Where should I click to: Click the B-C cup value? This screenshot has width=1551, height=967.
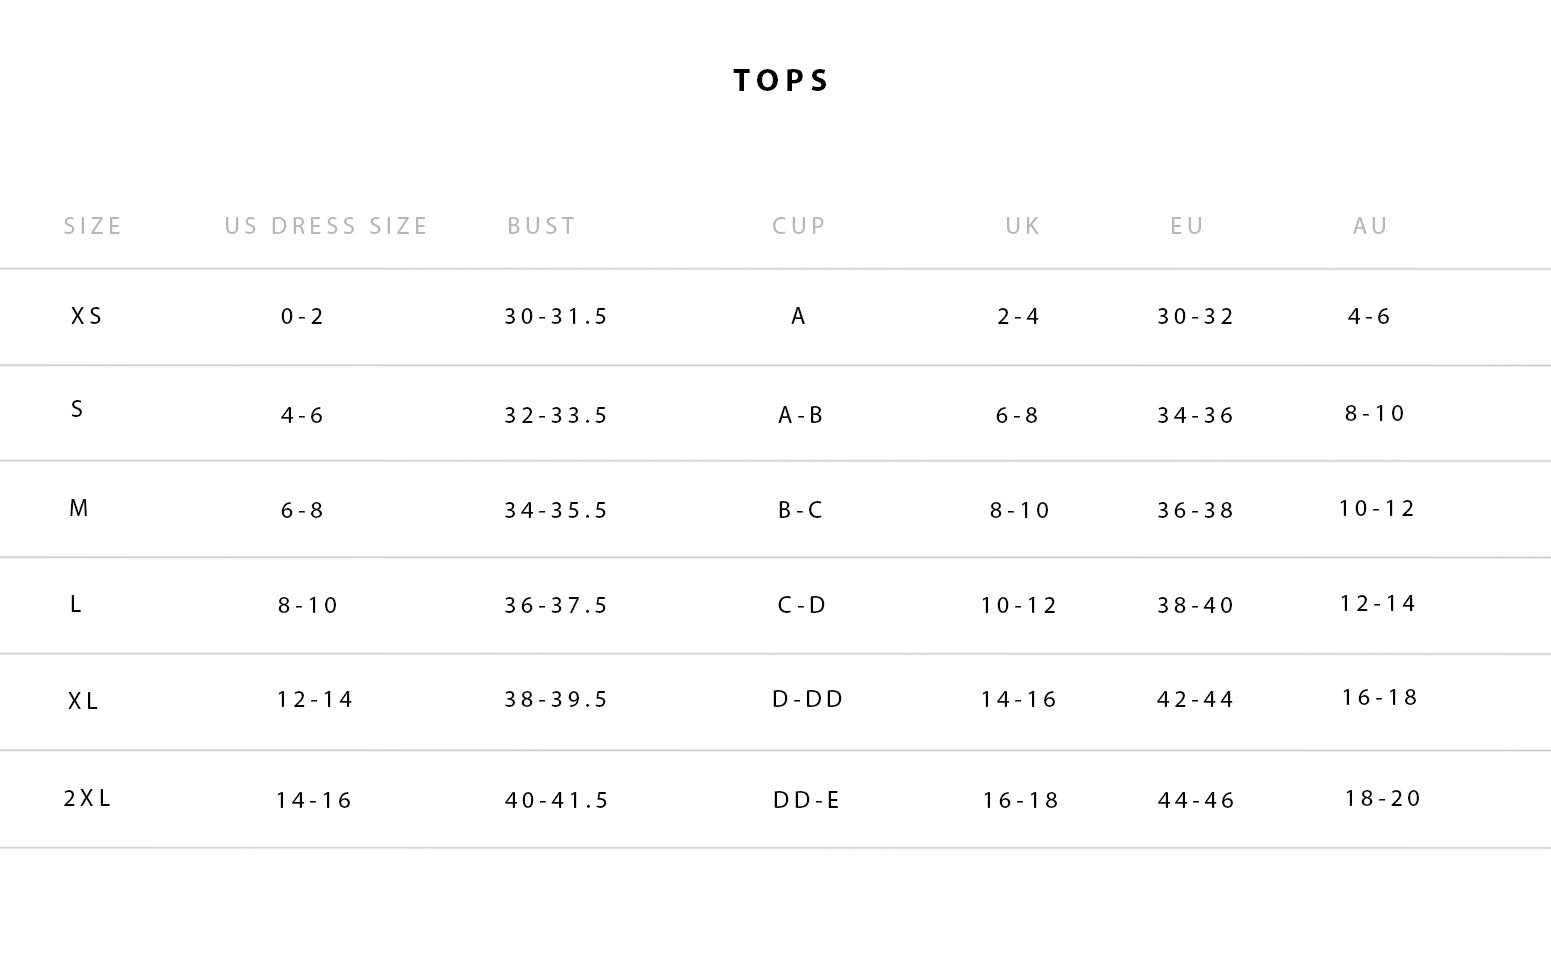point(800,510)
